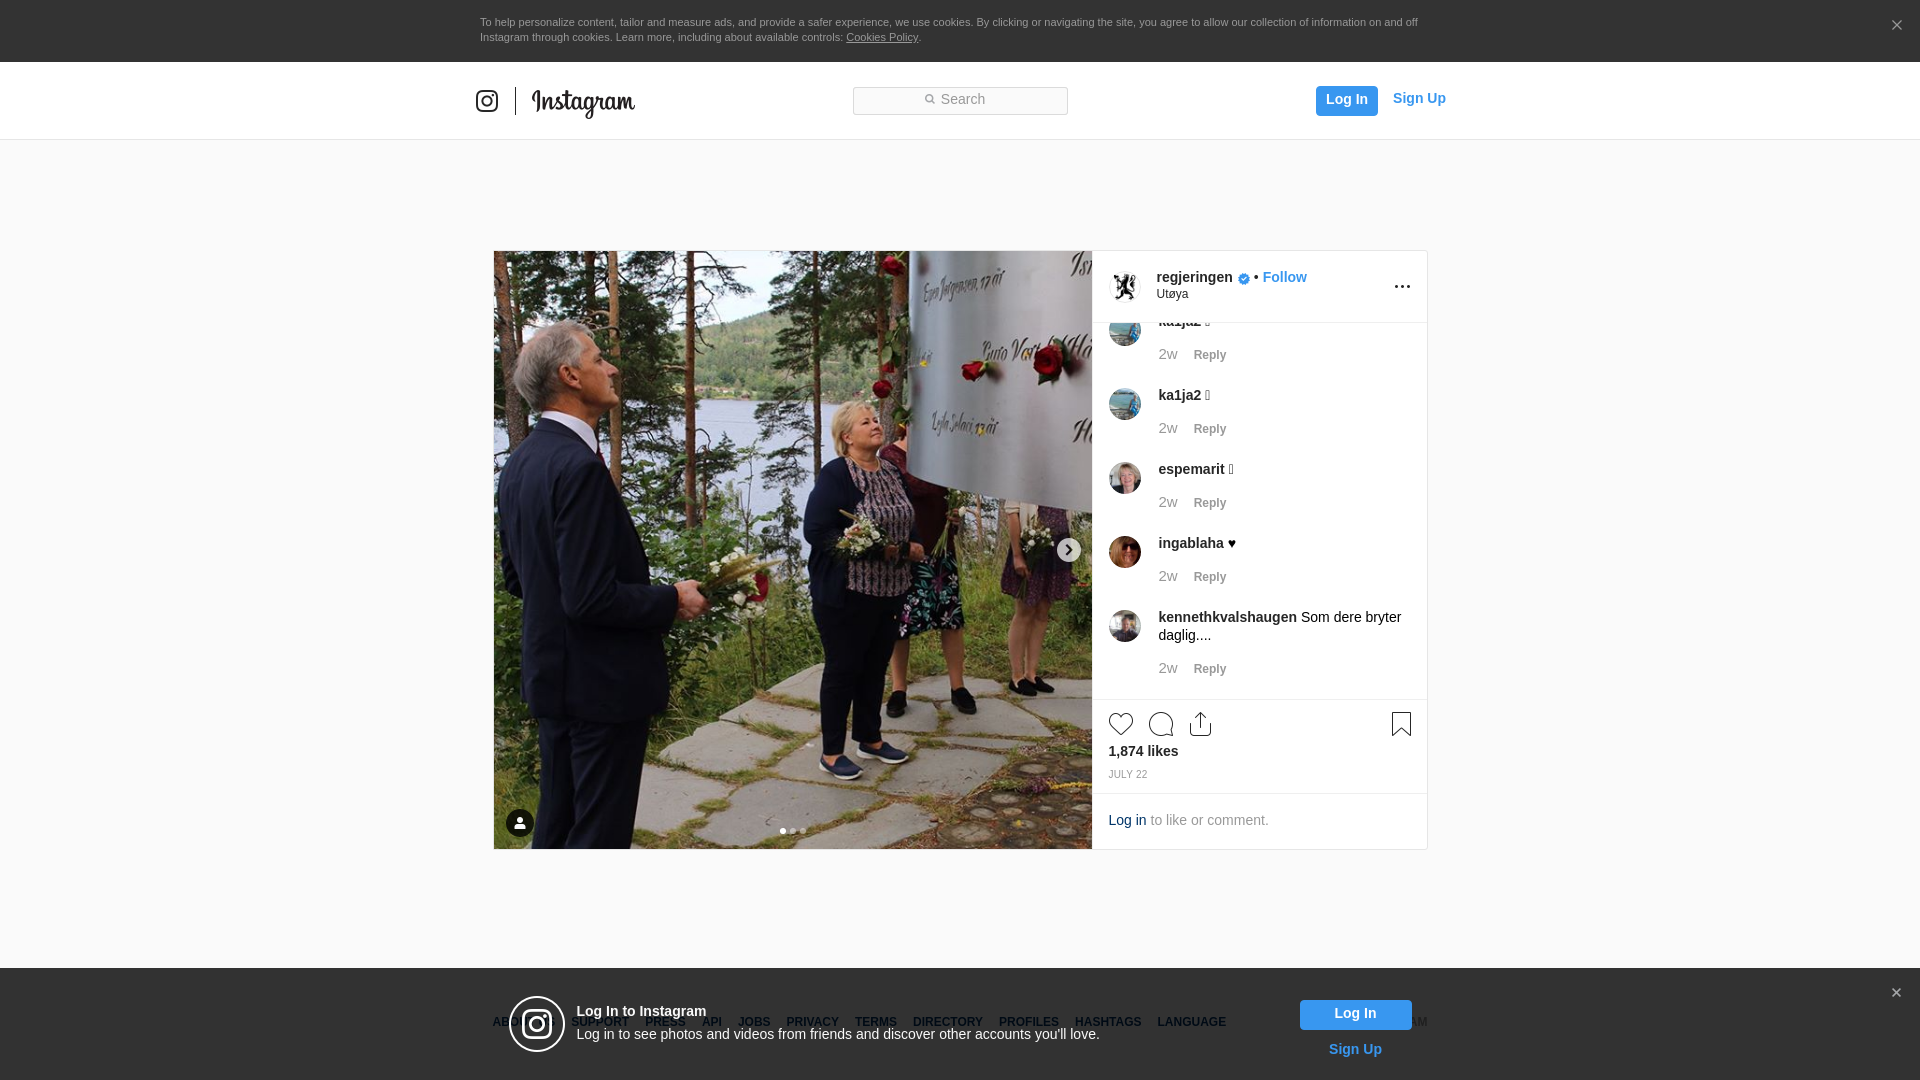The width and height of the screenshot is (1920, 1080).
Task: Click Log in to like or comment
Action: click(1127, 820)
